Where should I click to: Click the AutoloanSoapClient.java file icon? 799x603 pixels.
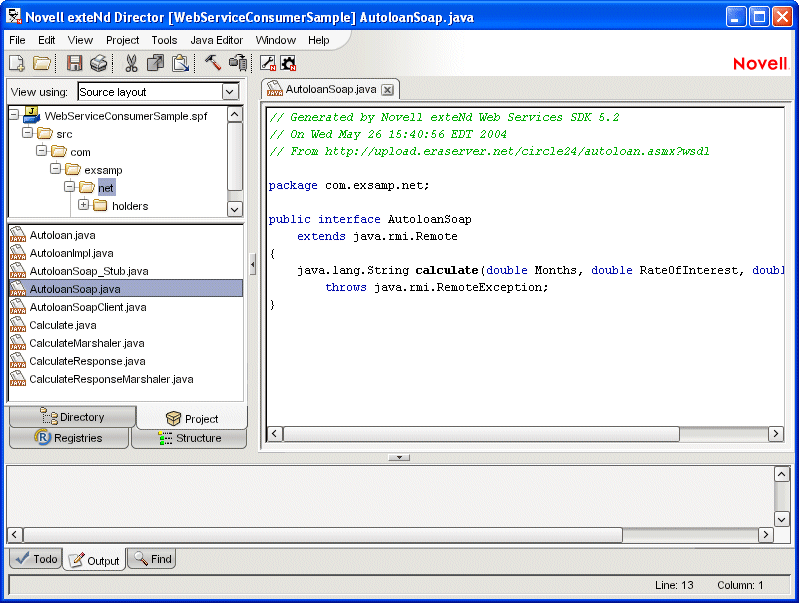click(x=18, y=307)
